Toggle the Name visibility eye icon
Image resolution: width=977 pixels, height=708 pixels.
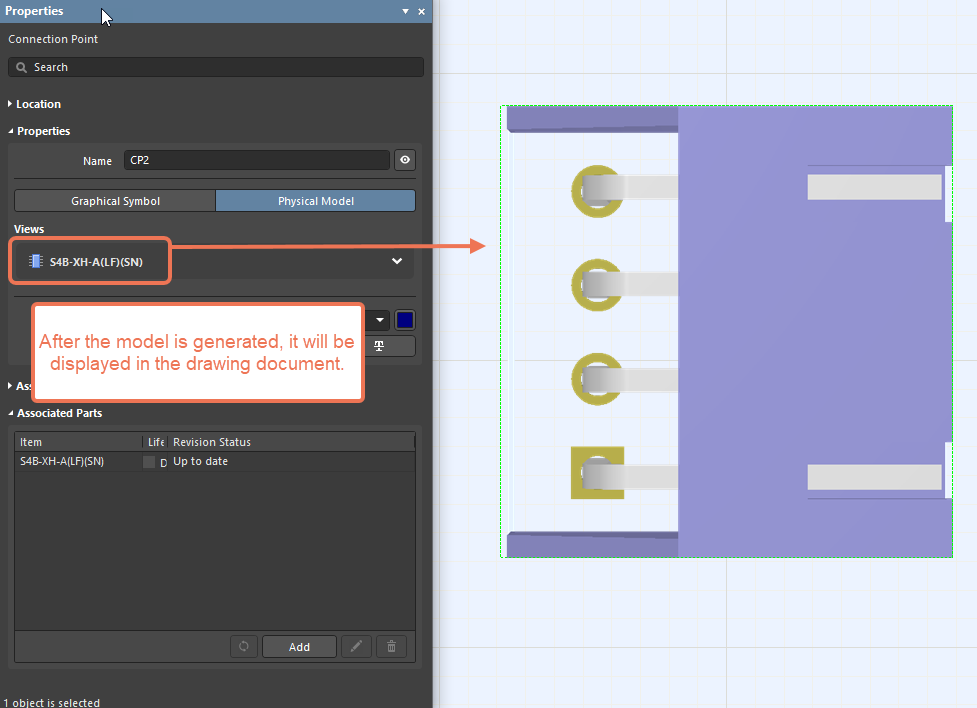(405, 160)
